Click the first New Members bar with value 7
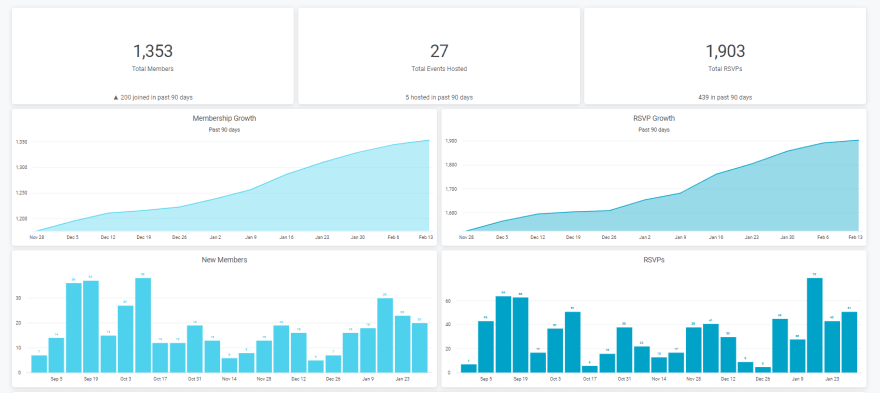The height and width of the screenshot is (393, 880). [39, 364]
